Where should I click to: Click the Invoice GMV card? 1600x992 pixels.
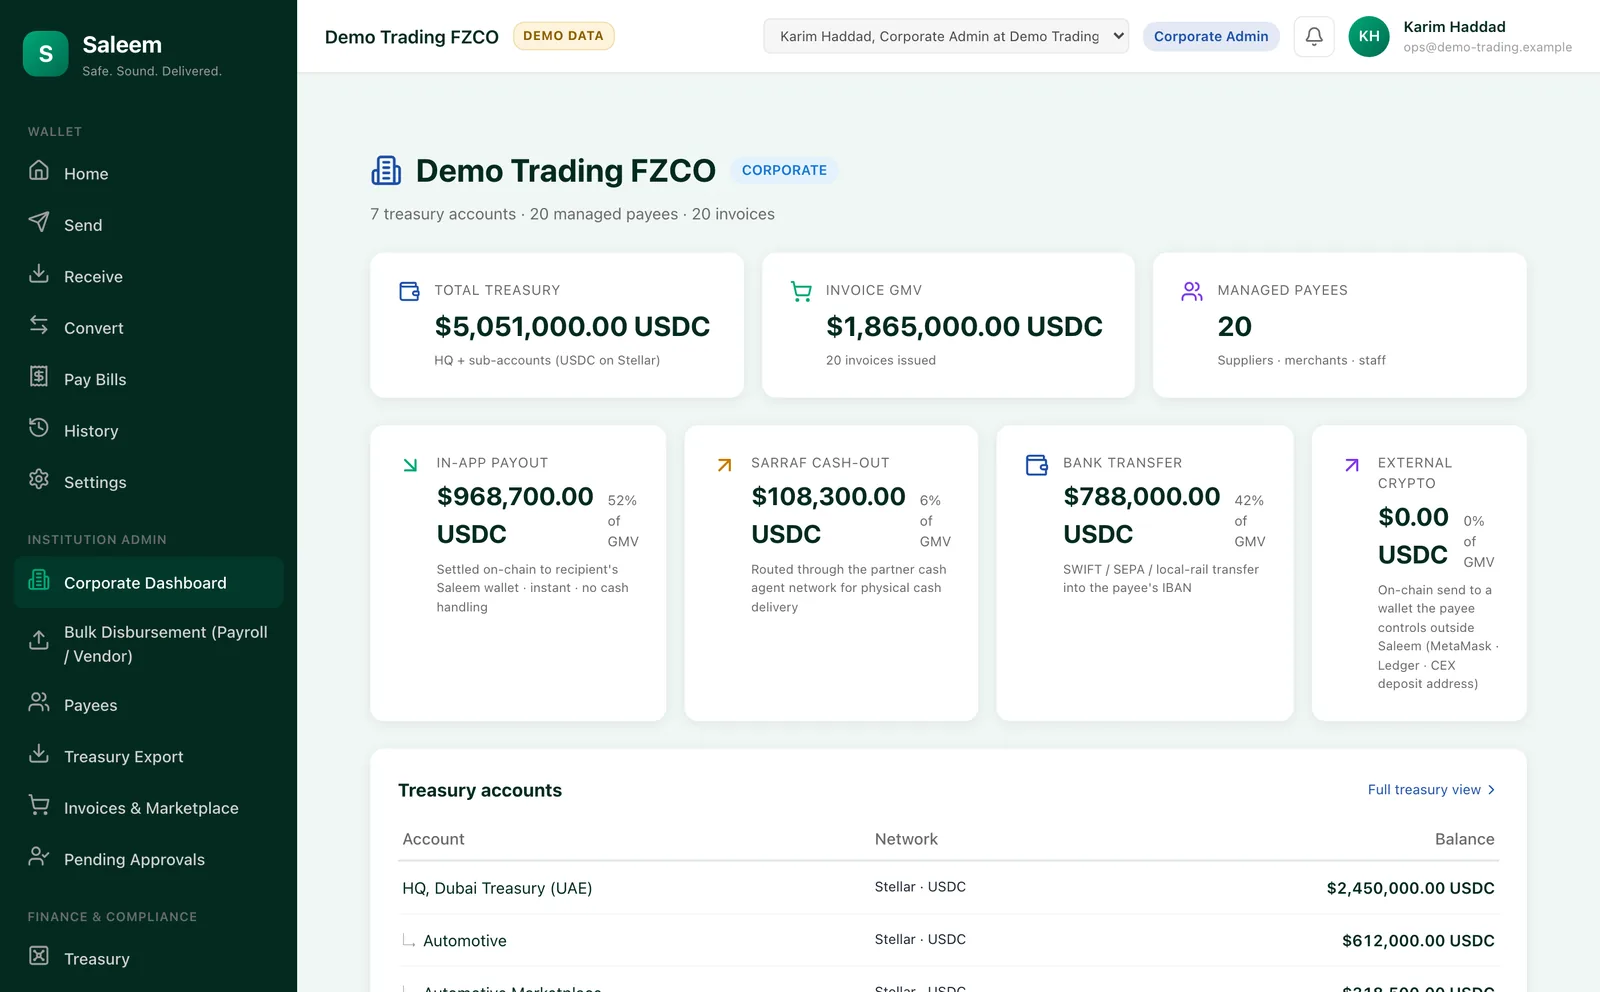tap(948, 325)
